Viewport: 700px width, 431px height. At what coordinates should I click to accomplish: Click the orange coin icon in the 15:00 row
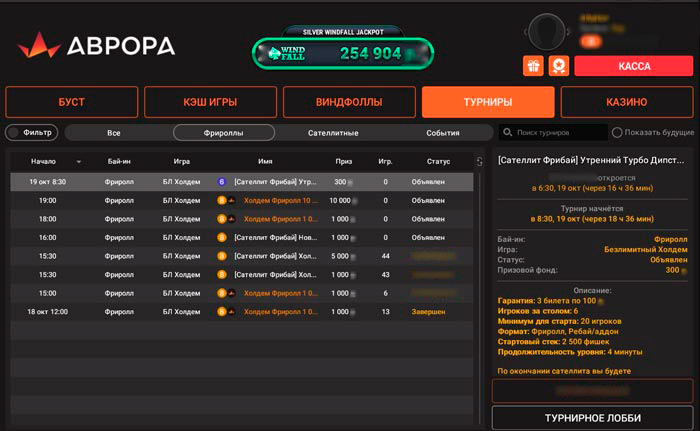point(221,293)
